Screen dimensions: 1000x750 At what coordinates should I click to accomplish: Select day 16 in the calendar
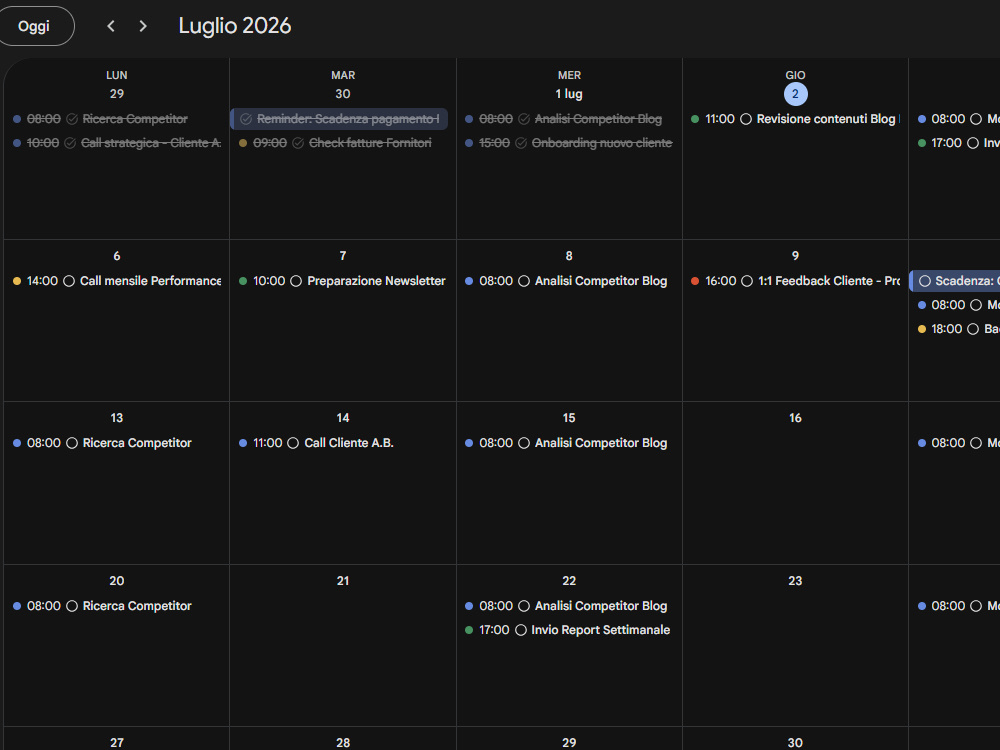(795, 418)
